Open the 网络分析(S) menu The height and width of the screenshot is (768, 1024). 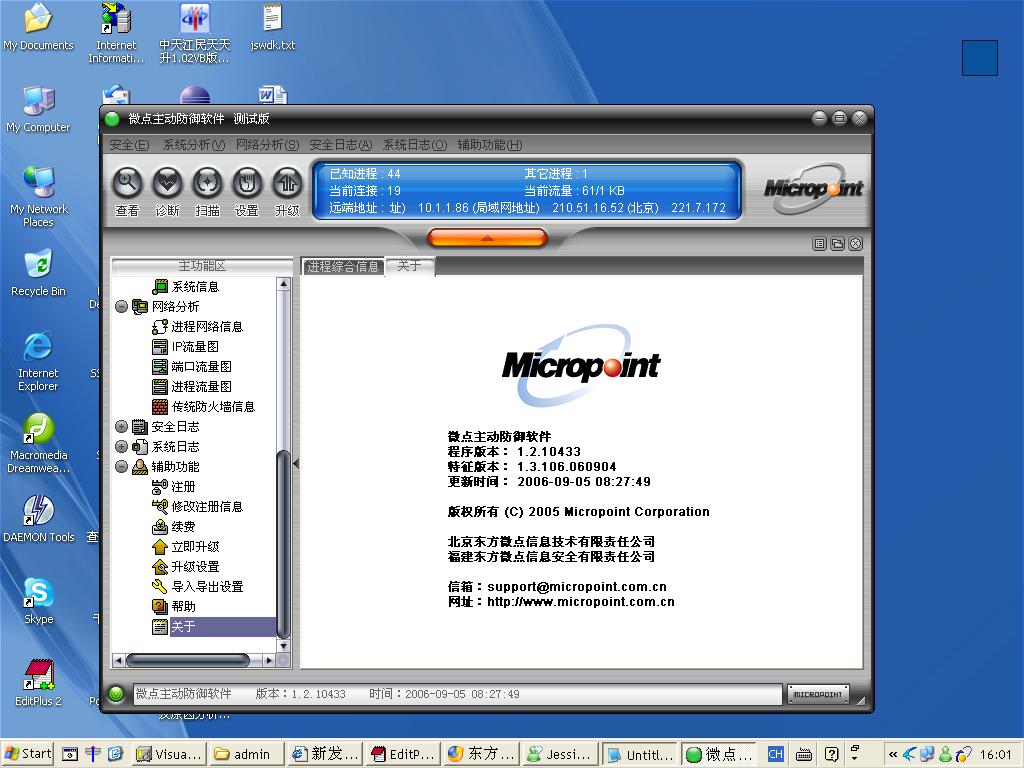[267, 145]
